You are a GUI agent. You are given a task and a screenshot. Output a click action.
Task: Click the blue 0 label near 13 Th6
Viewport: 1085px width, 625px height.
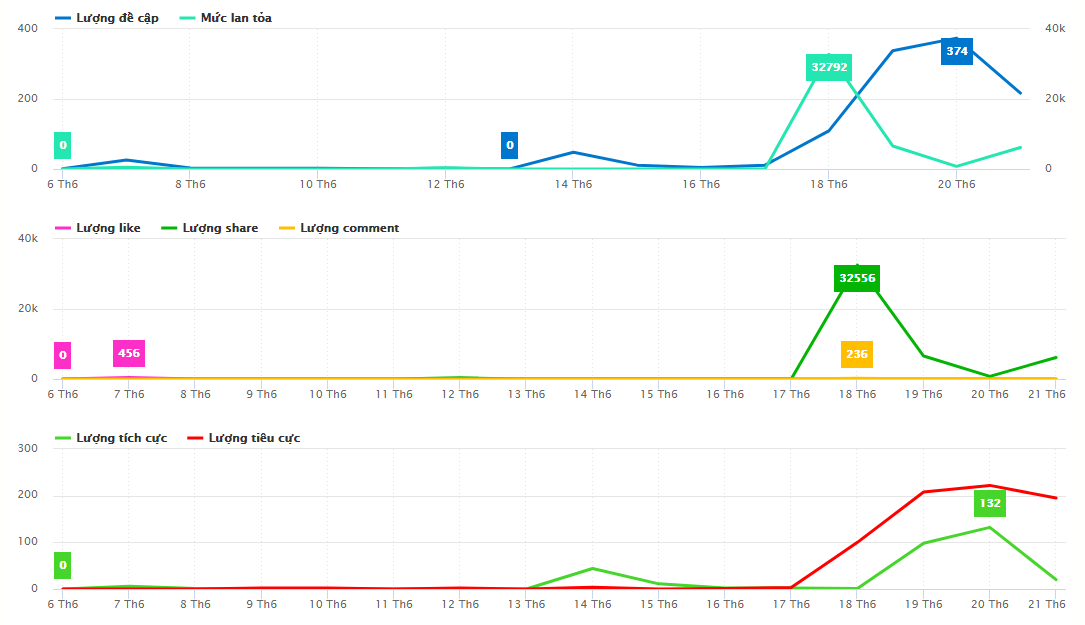[x=510, y=145]
